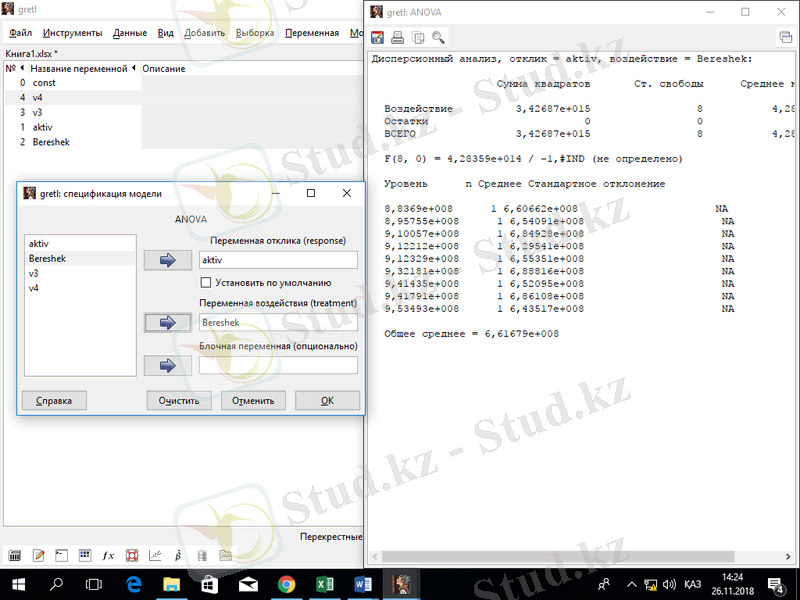The height and width of the screenshot is (600, 800).
Task: Move variable to treatment field with arrow
Action: point(168,322)
